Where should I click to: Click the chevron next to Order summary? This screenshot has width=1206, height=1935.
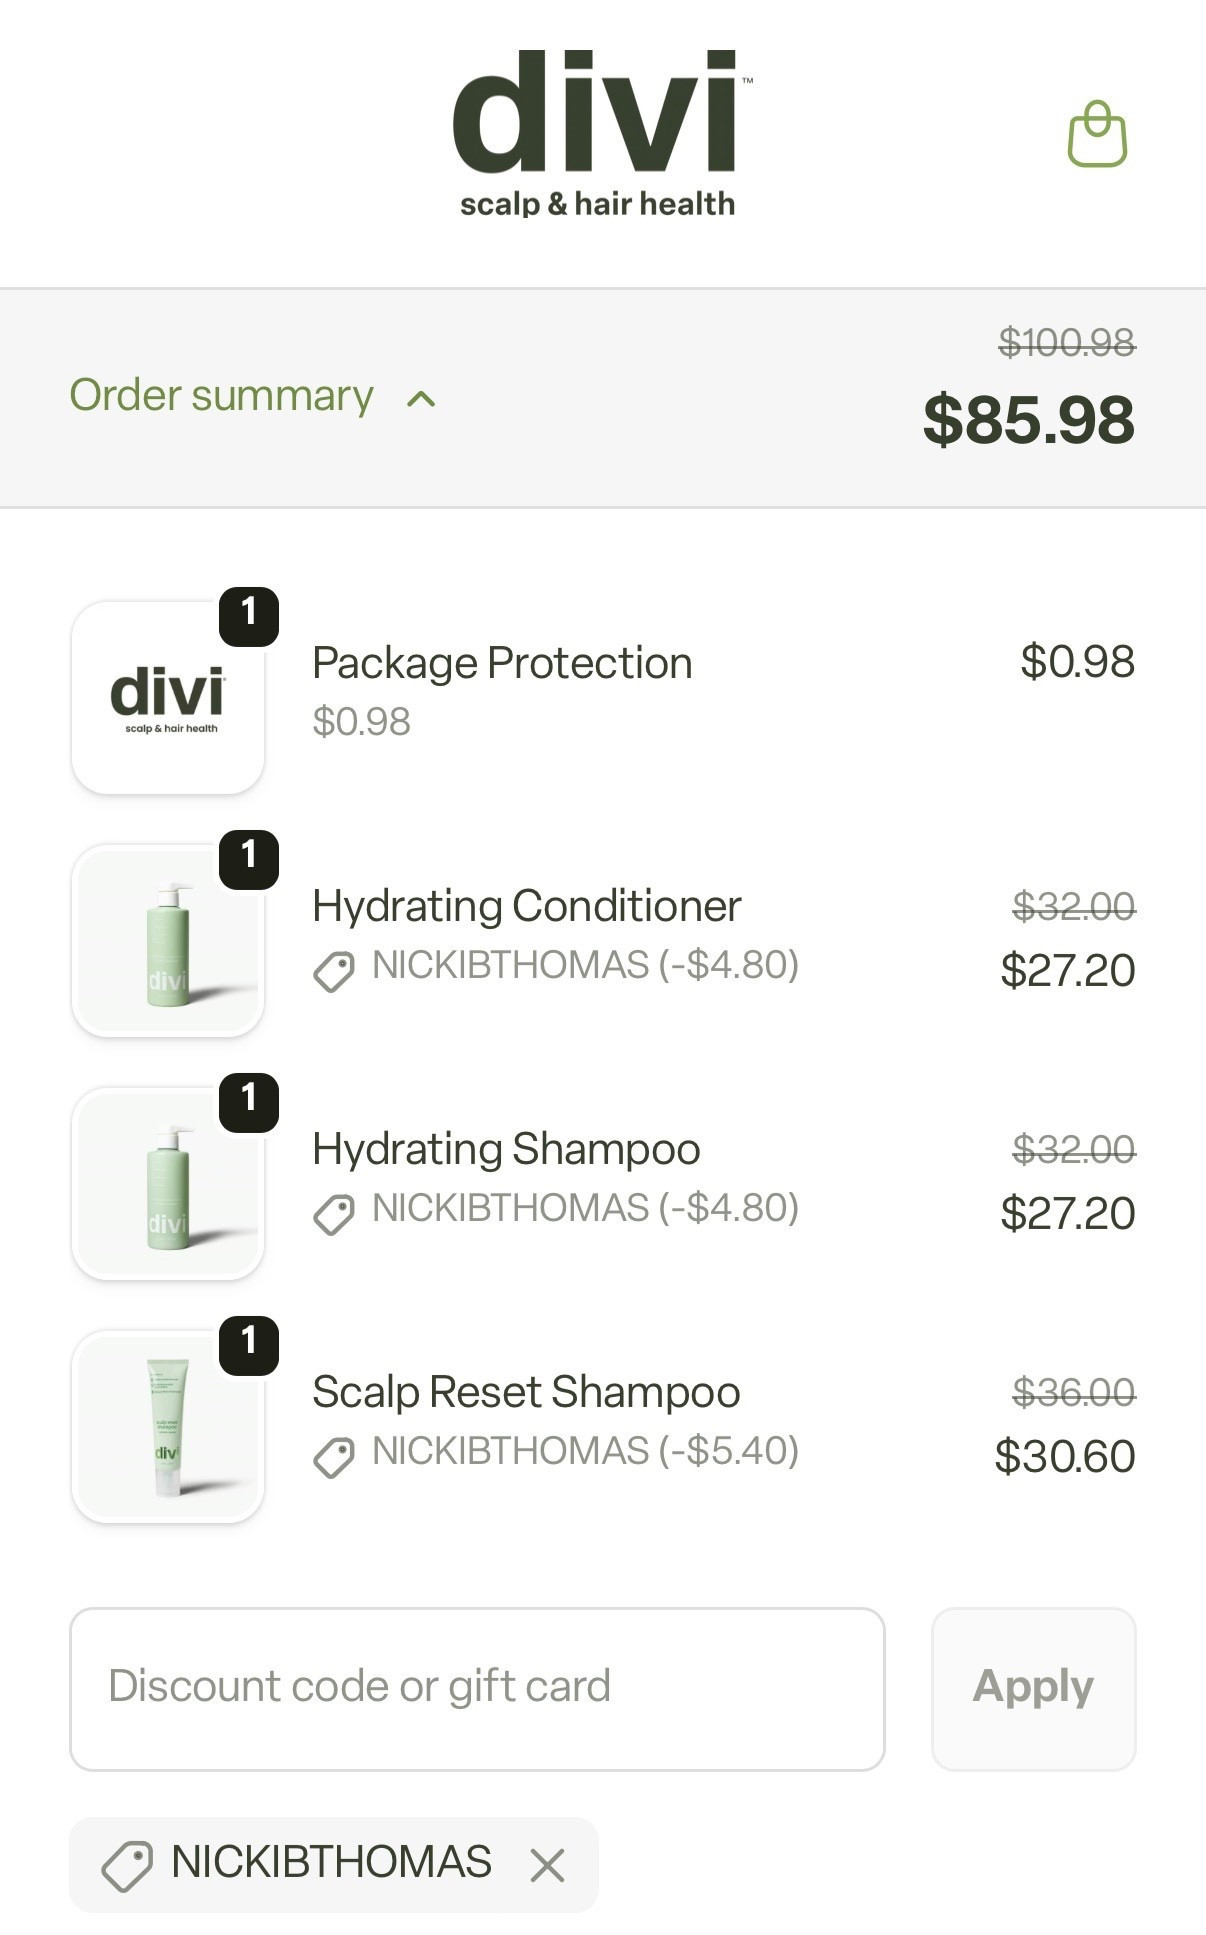(420, 399)
